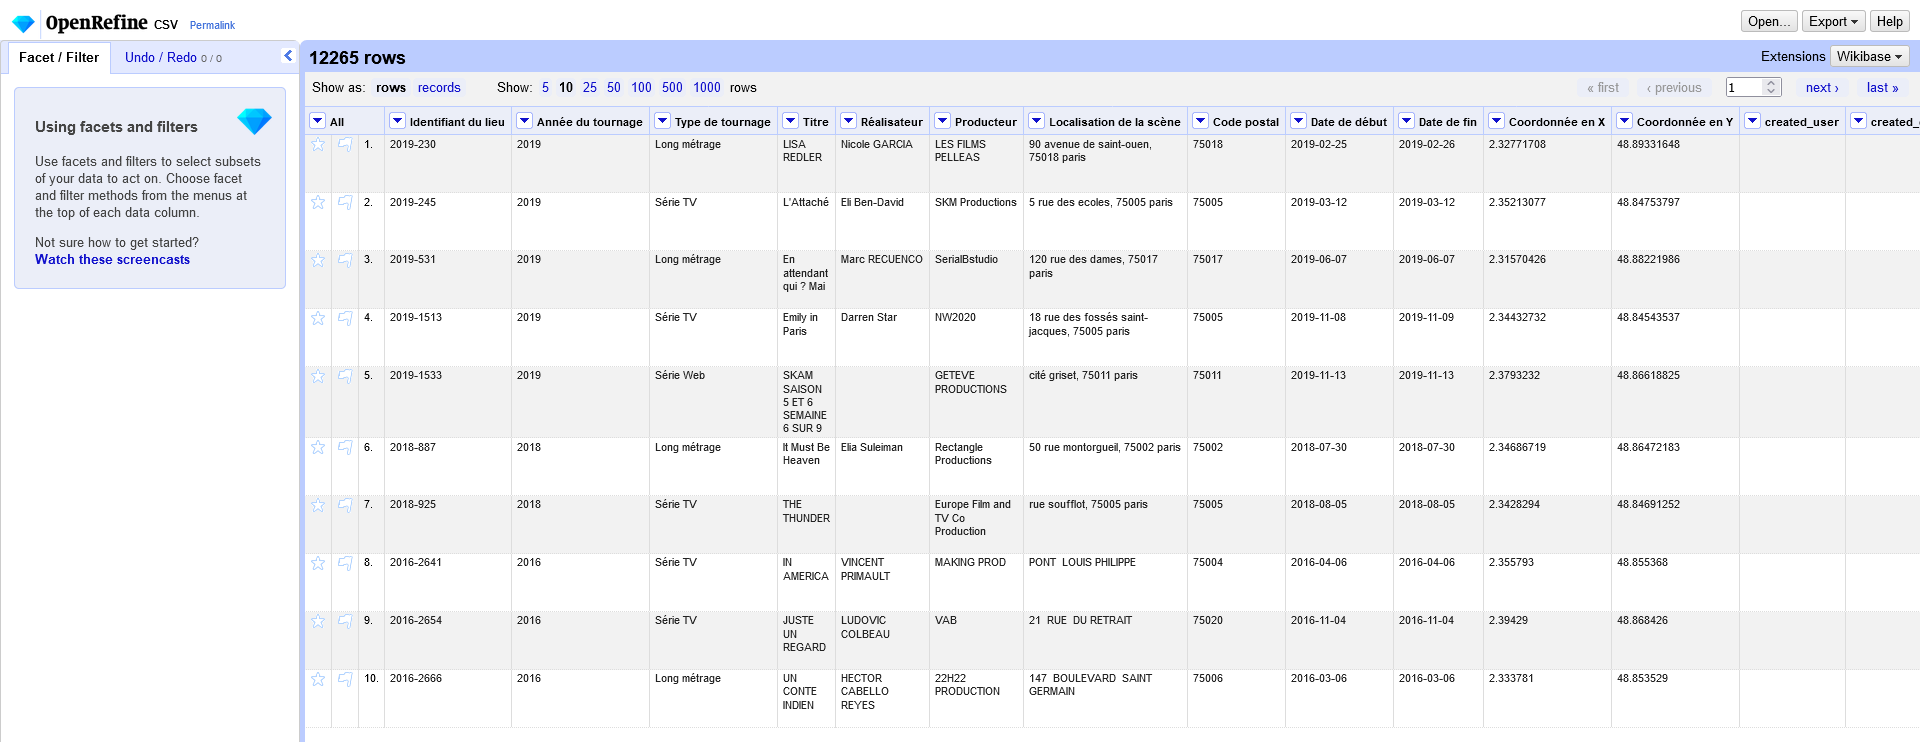Click the Producteur column menu arrow
The image size is (1920, 742).
click(x=942, y=121)
